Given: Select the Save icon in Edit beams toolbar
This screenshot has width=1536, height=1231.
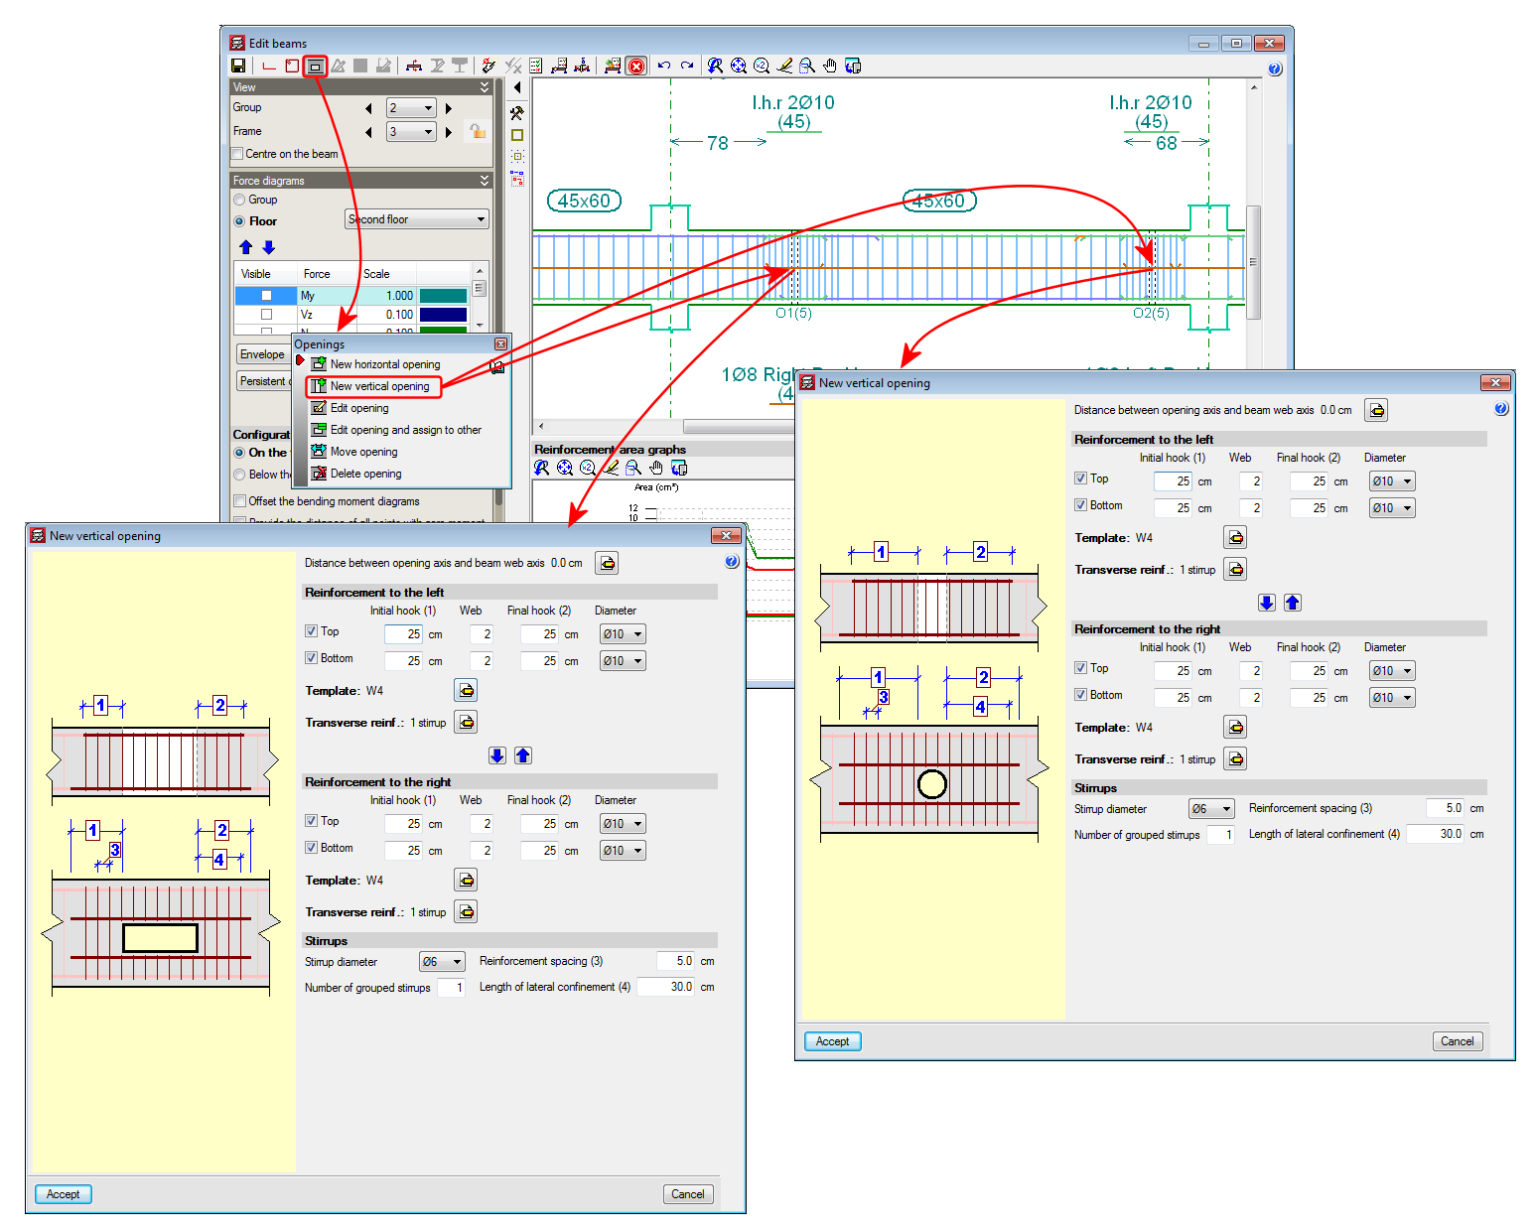Looking at the screenshot, I should 240,65.
